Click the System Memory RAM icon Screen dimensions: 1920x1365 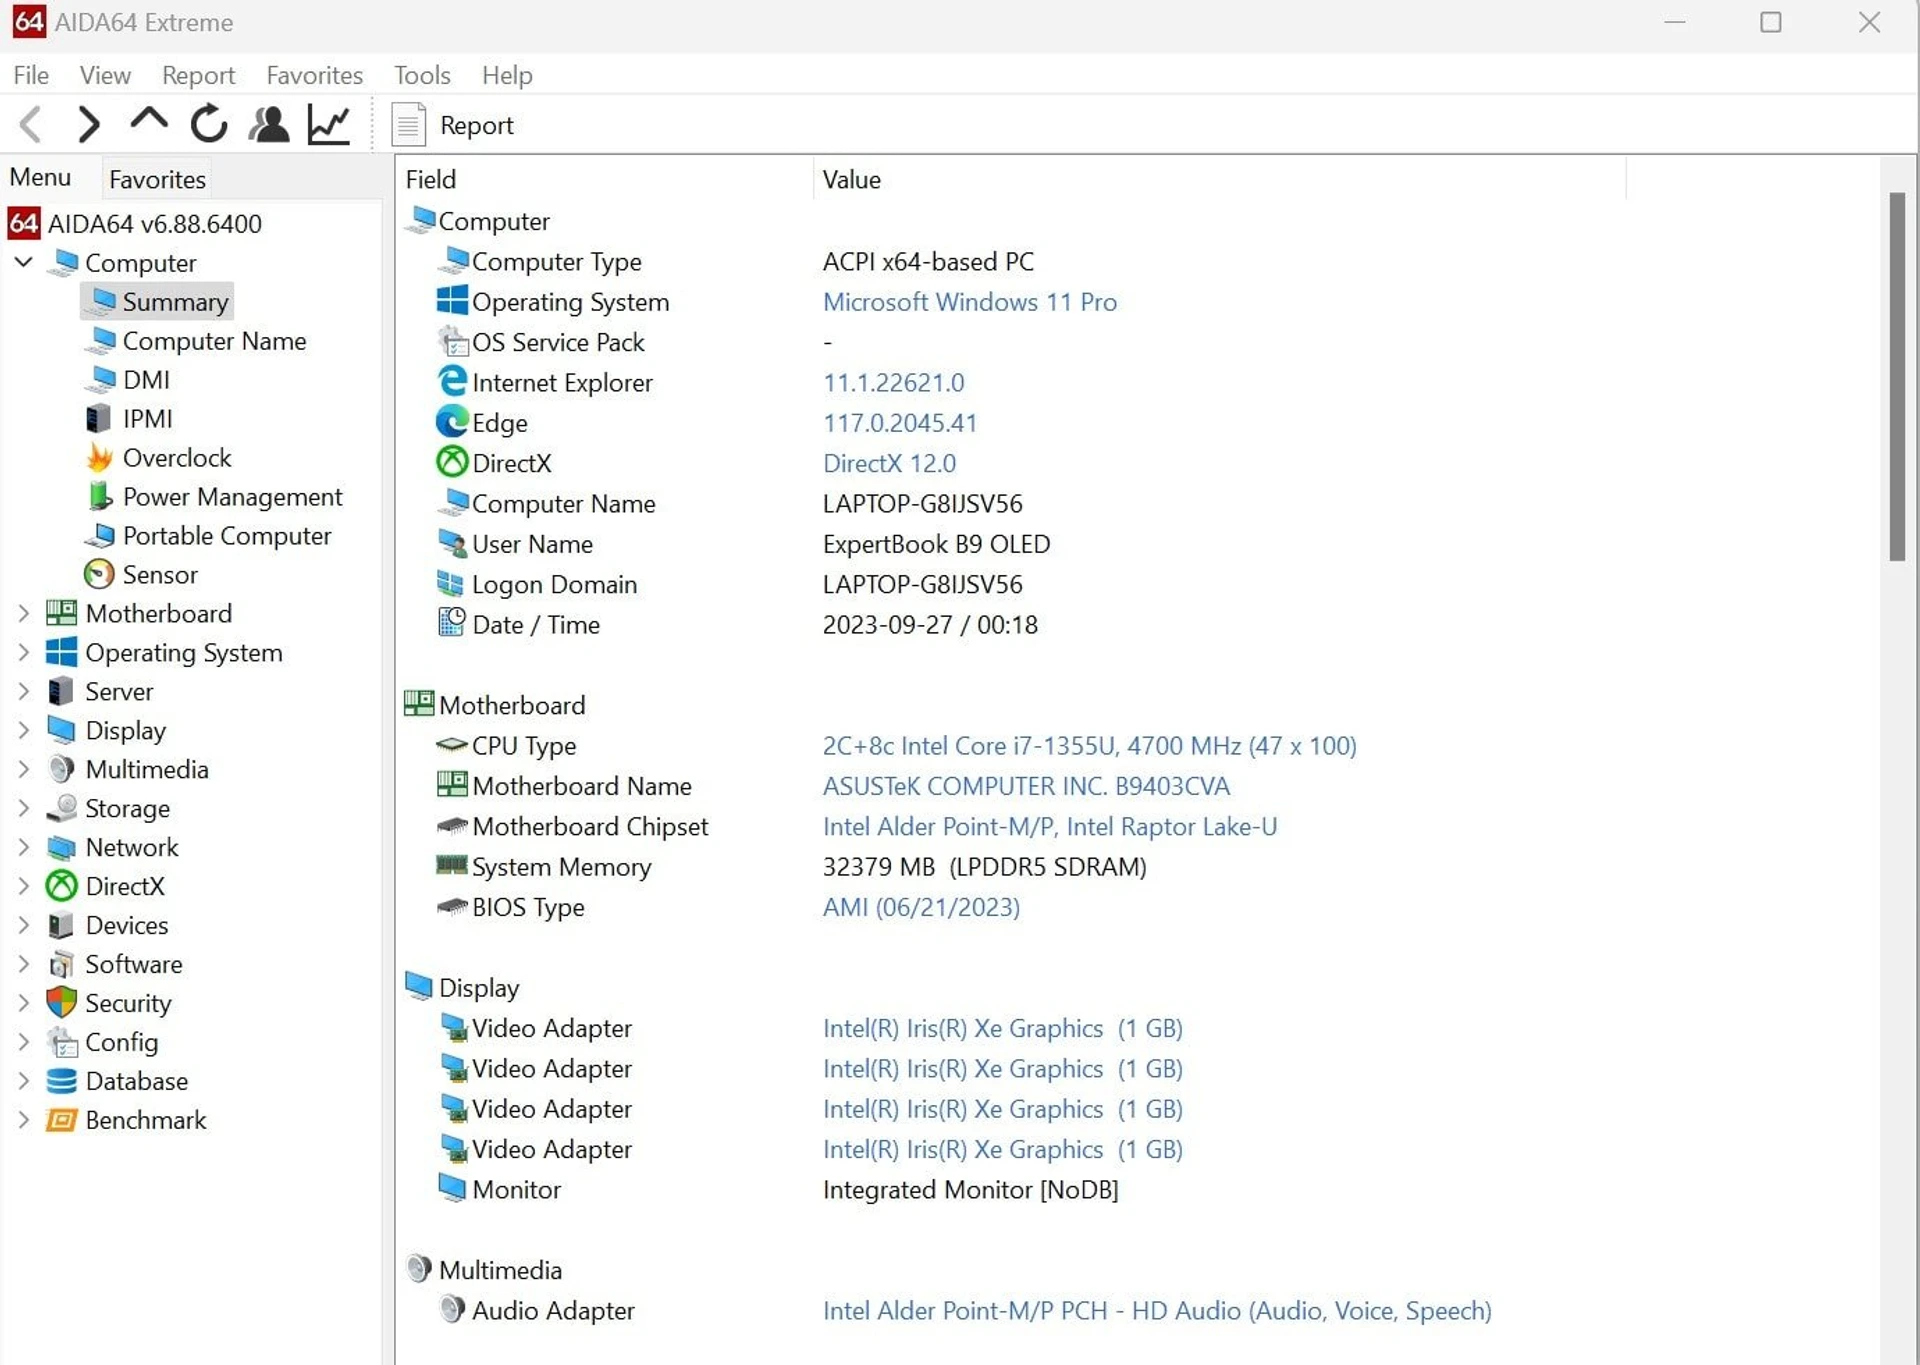(452, 865)
